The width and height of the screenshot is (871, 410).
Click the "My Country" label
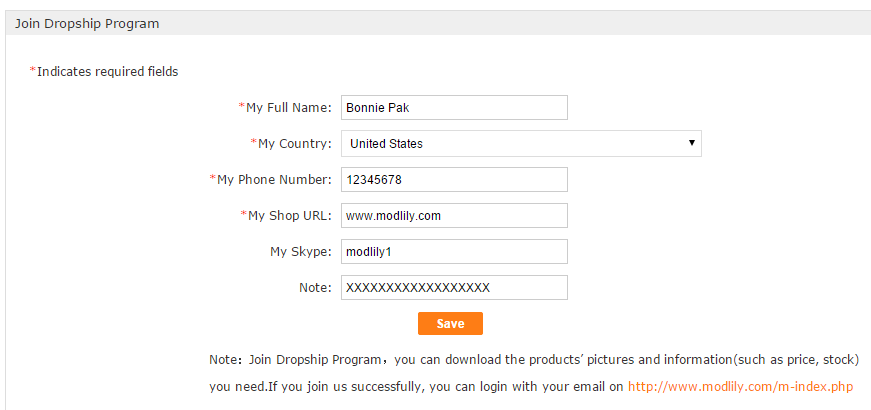coord(295,143)
